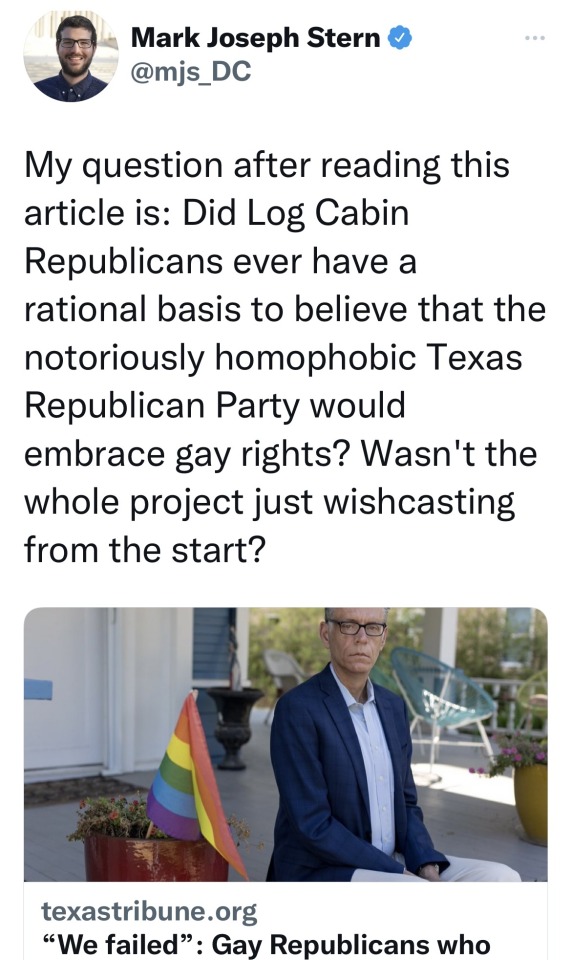Screen dimensions: 571x960
Task: Click the teal wire chair in photo
Action: [442, 699]
